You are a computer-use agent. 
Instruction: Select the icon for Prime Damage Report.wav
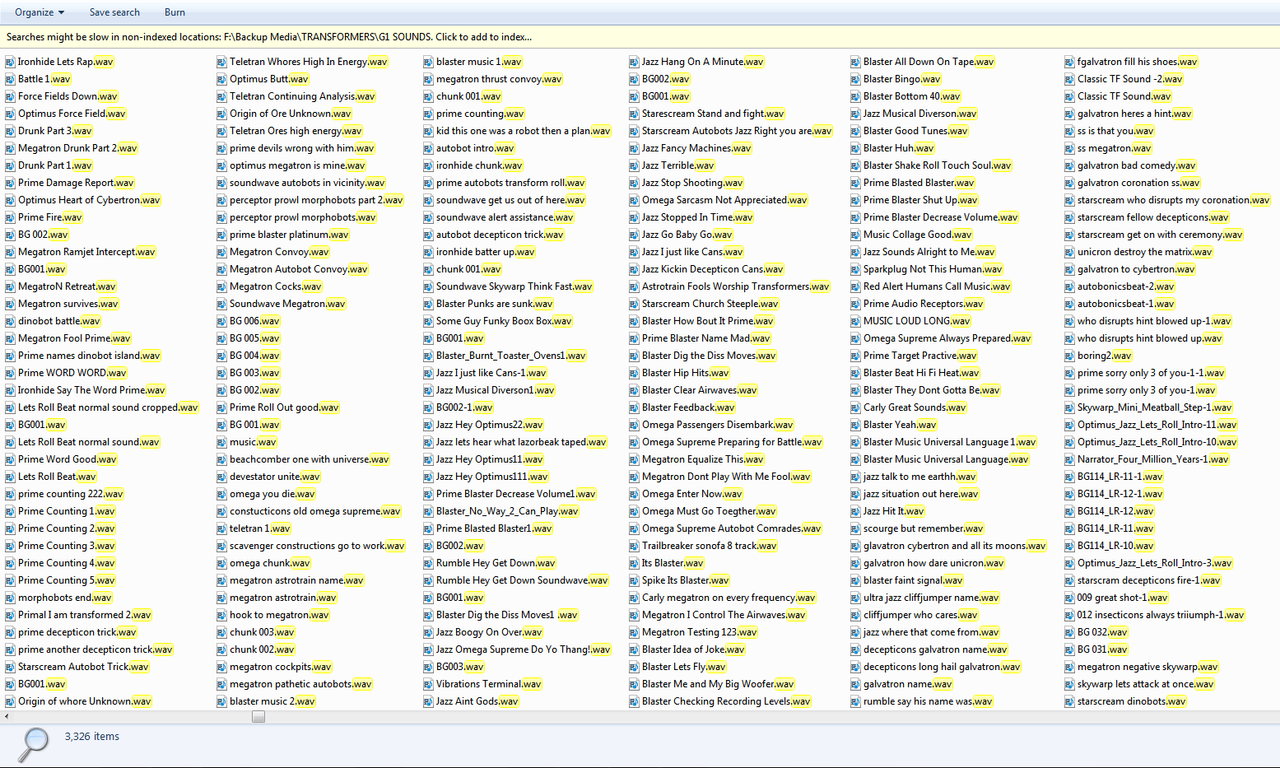tap(10, 183)
